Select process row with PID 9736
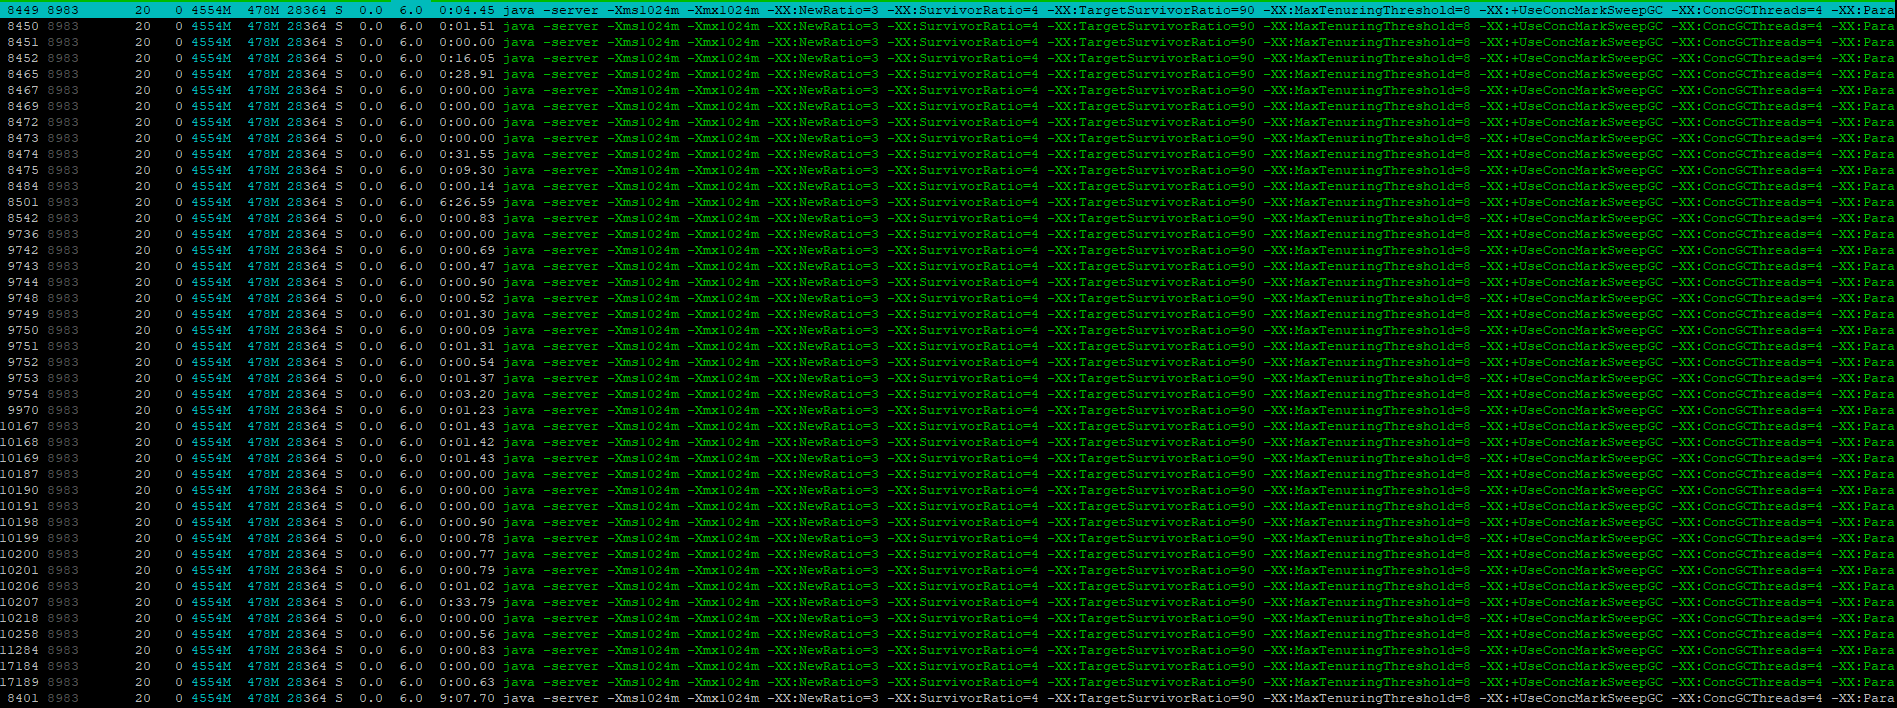The image size is (1897, 708). [x=948, y=234]
